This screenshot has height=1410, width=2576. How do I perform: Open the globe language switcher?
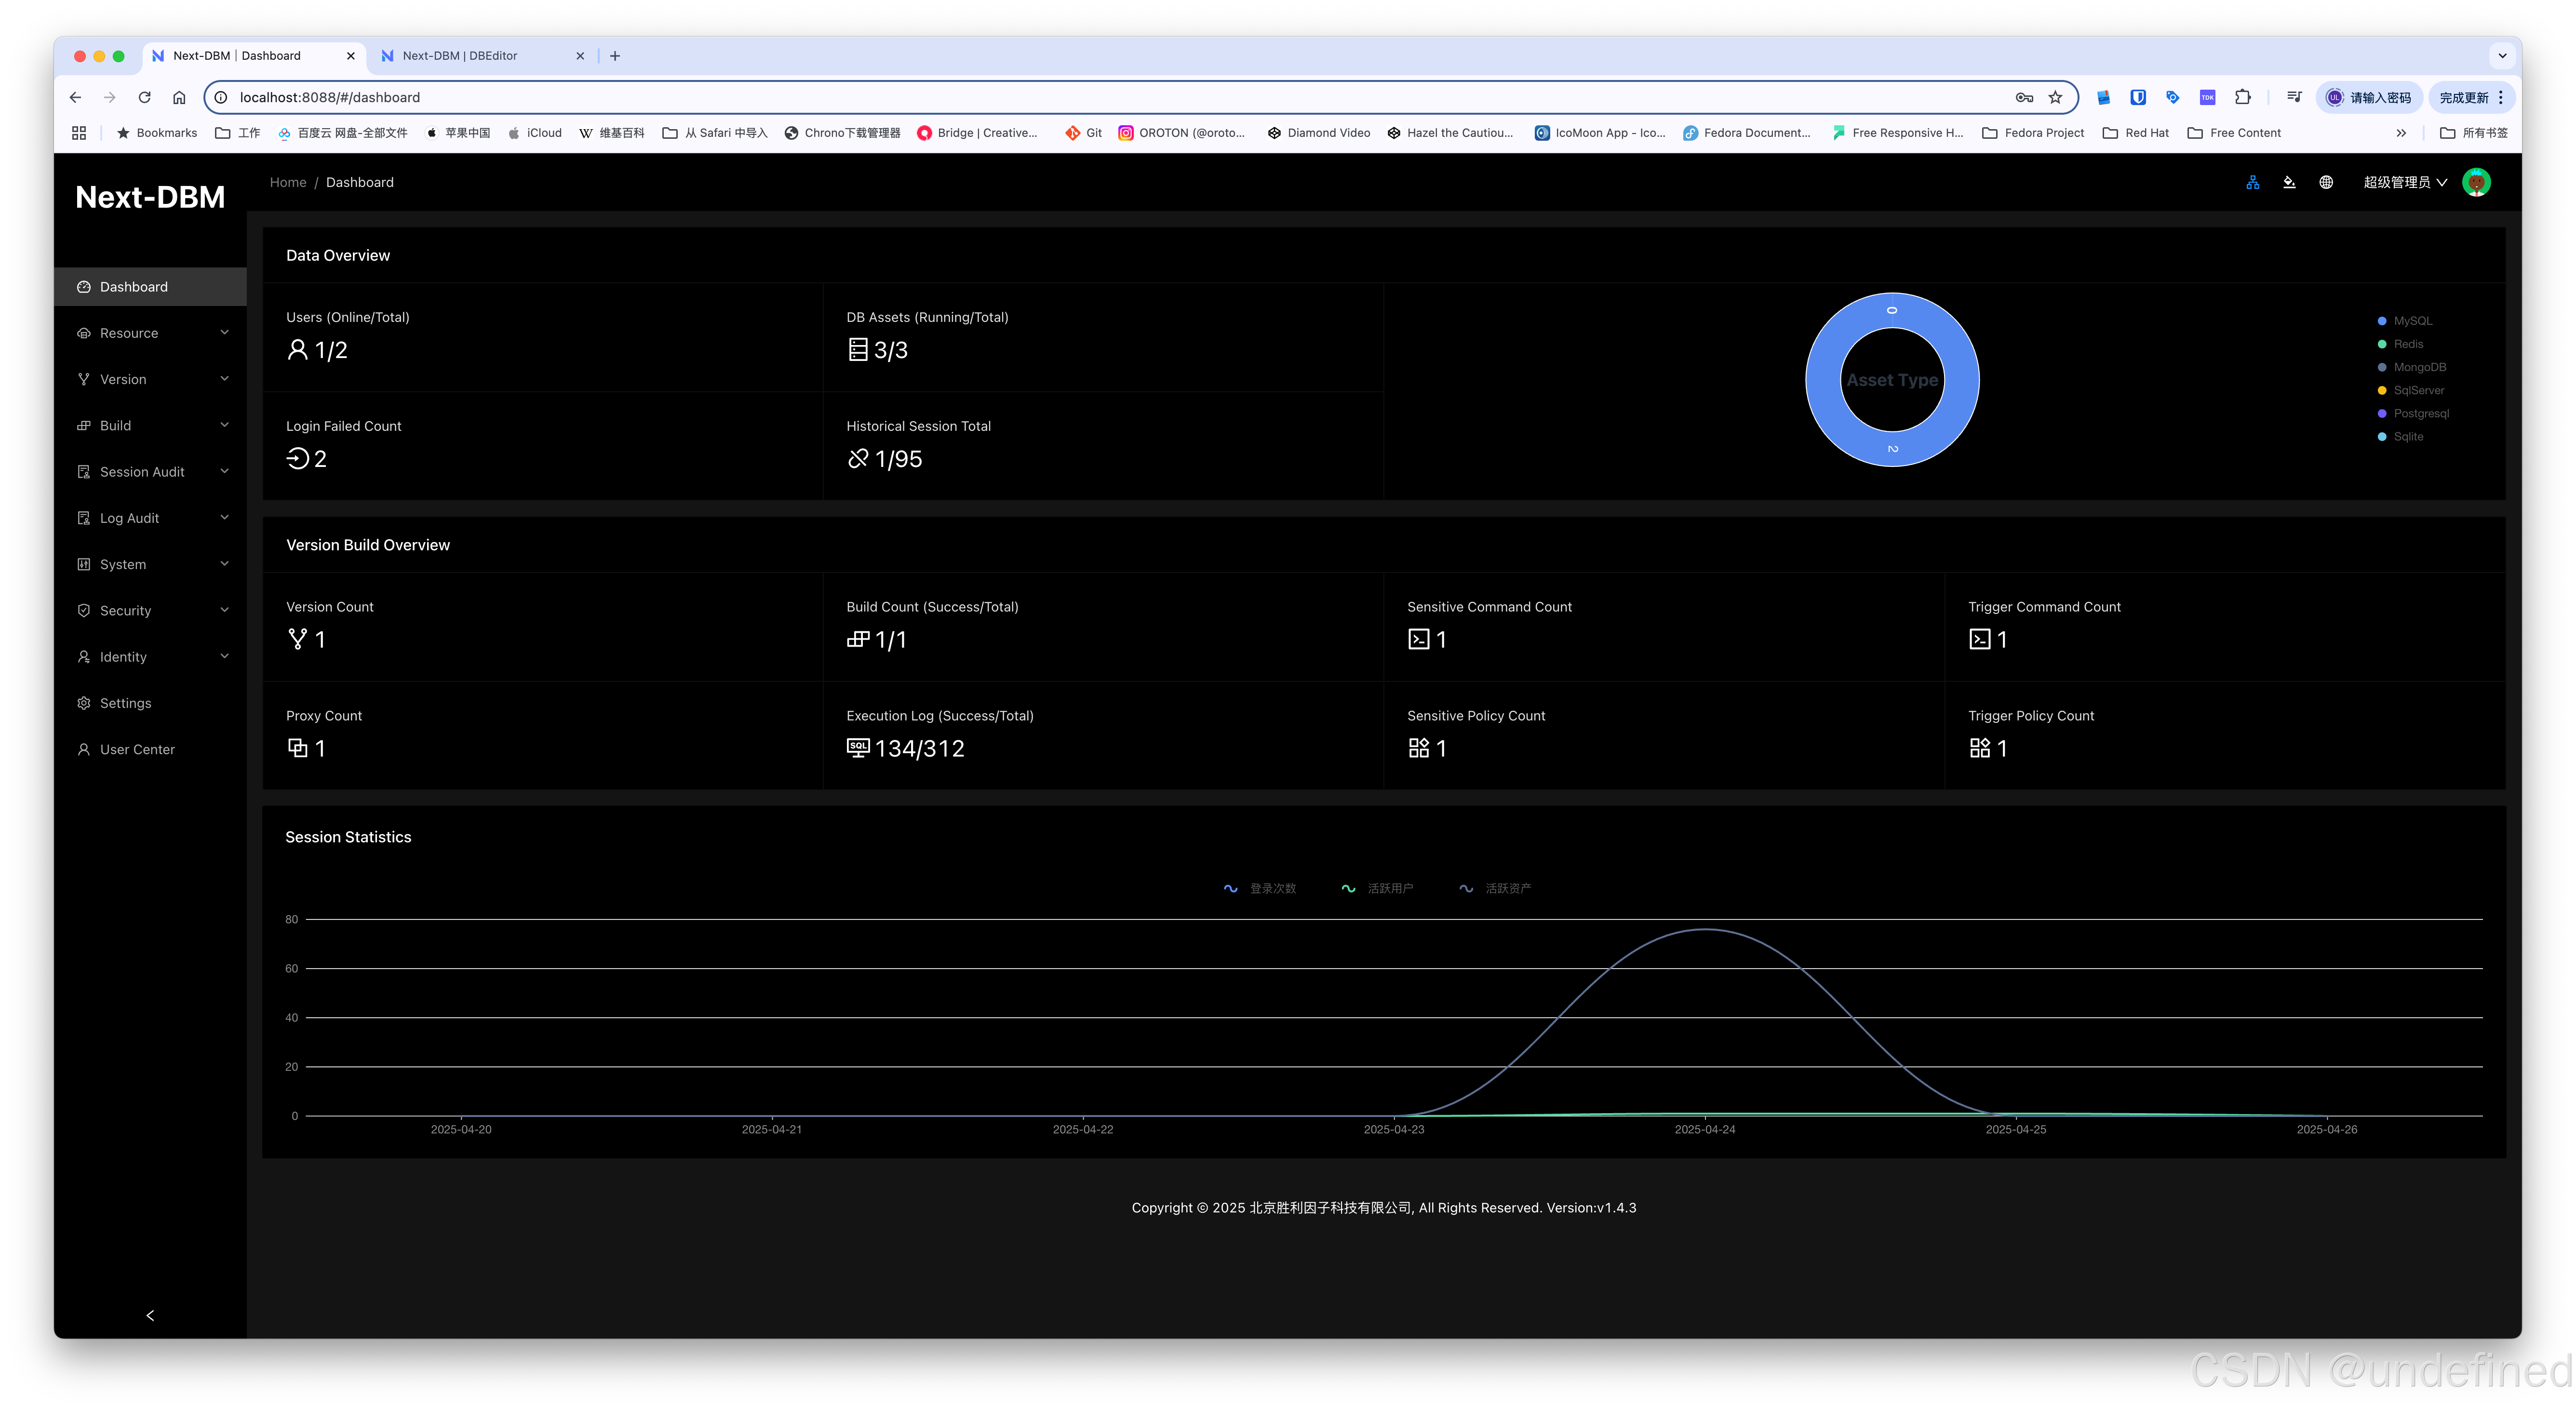pos(2326,182)
